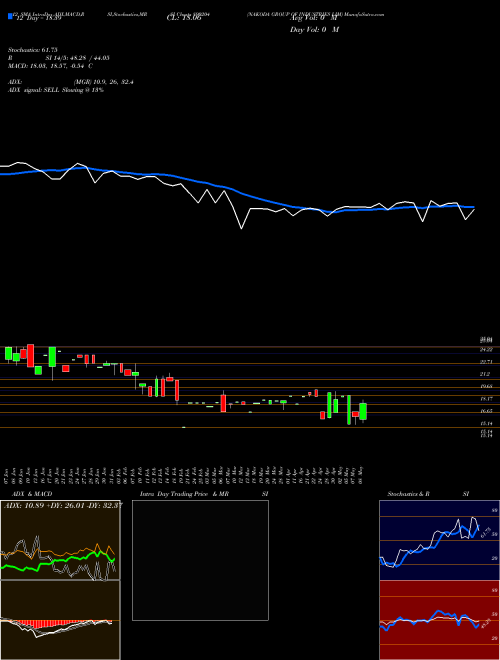Viewport: 500px width, 660px height.
Task: Click the 'Stochastics: 61.73' reading
Action: (33, 50)
